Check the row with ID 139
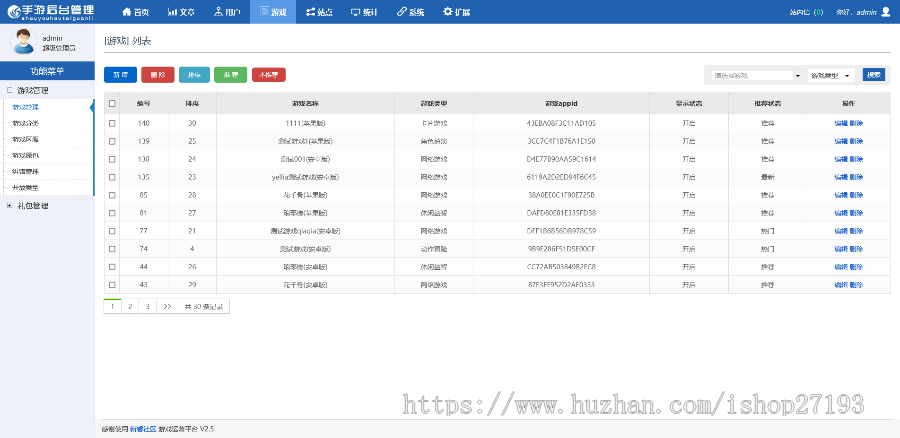The image size is (900, 438). click(112, 141)
